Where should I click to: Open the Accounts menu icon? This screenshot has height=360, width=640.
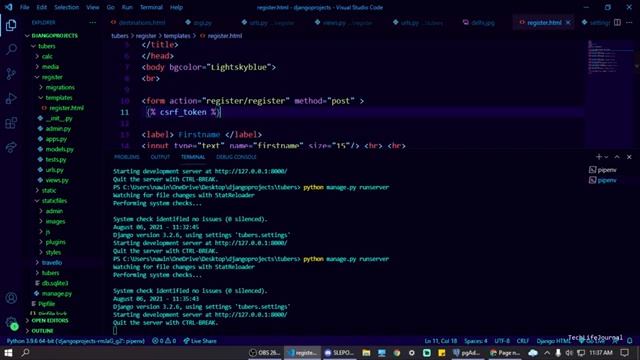11,298
